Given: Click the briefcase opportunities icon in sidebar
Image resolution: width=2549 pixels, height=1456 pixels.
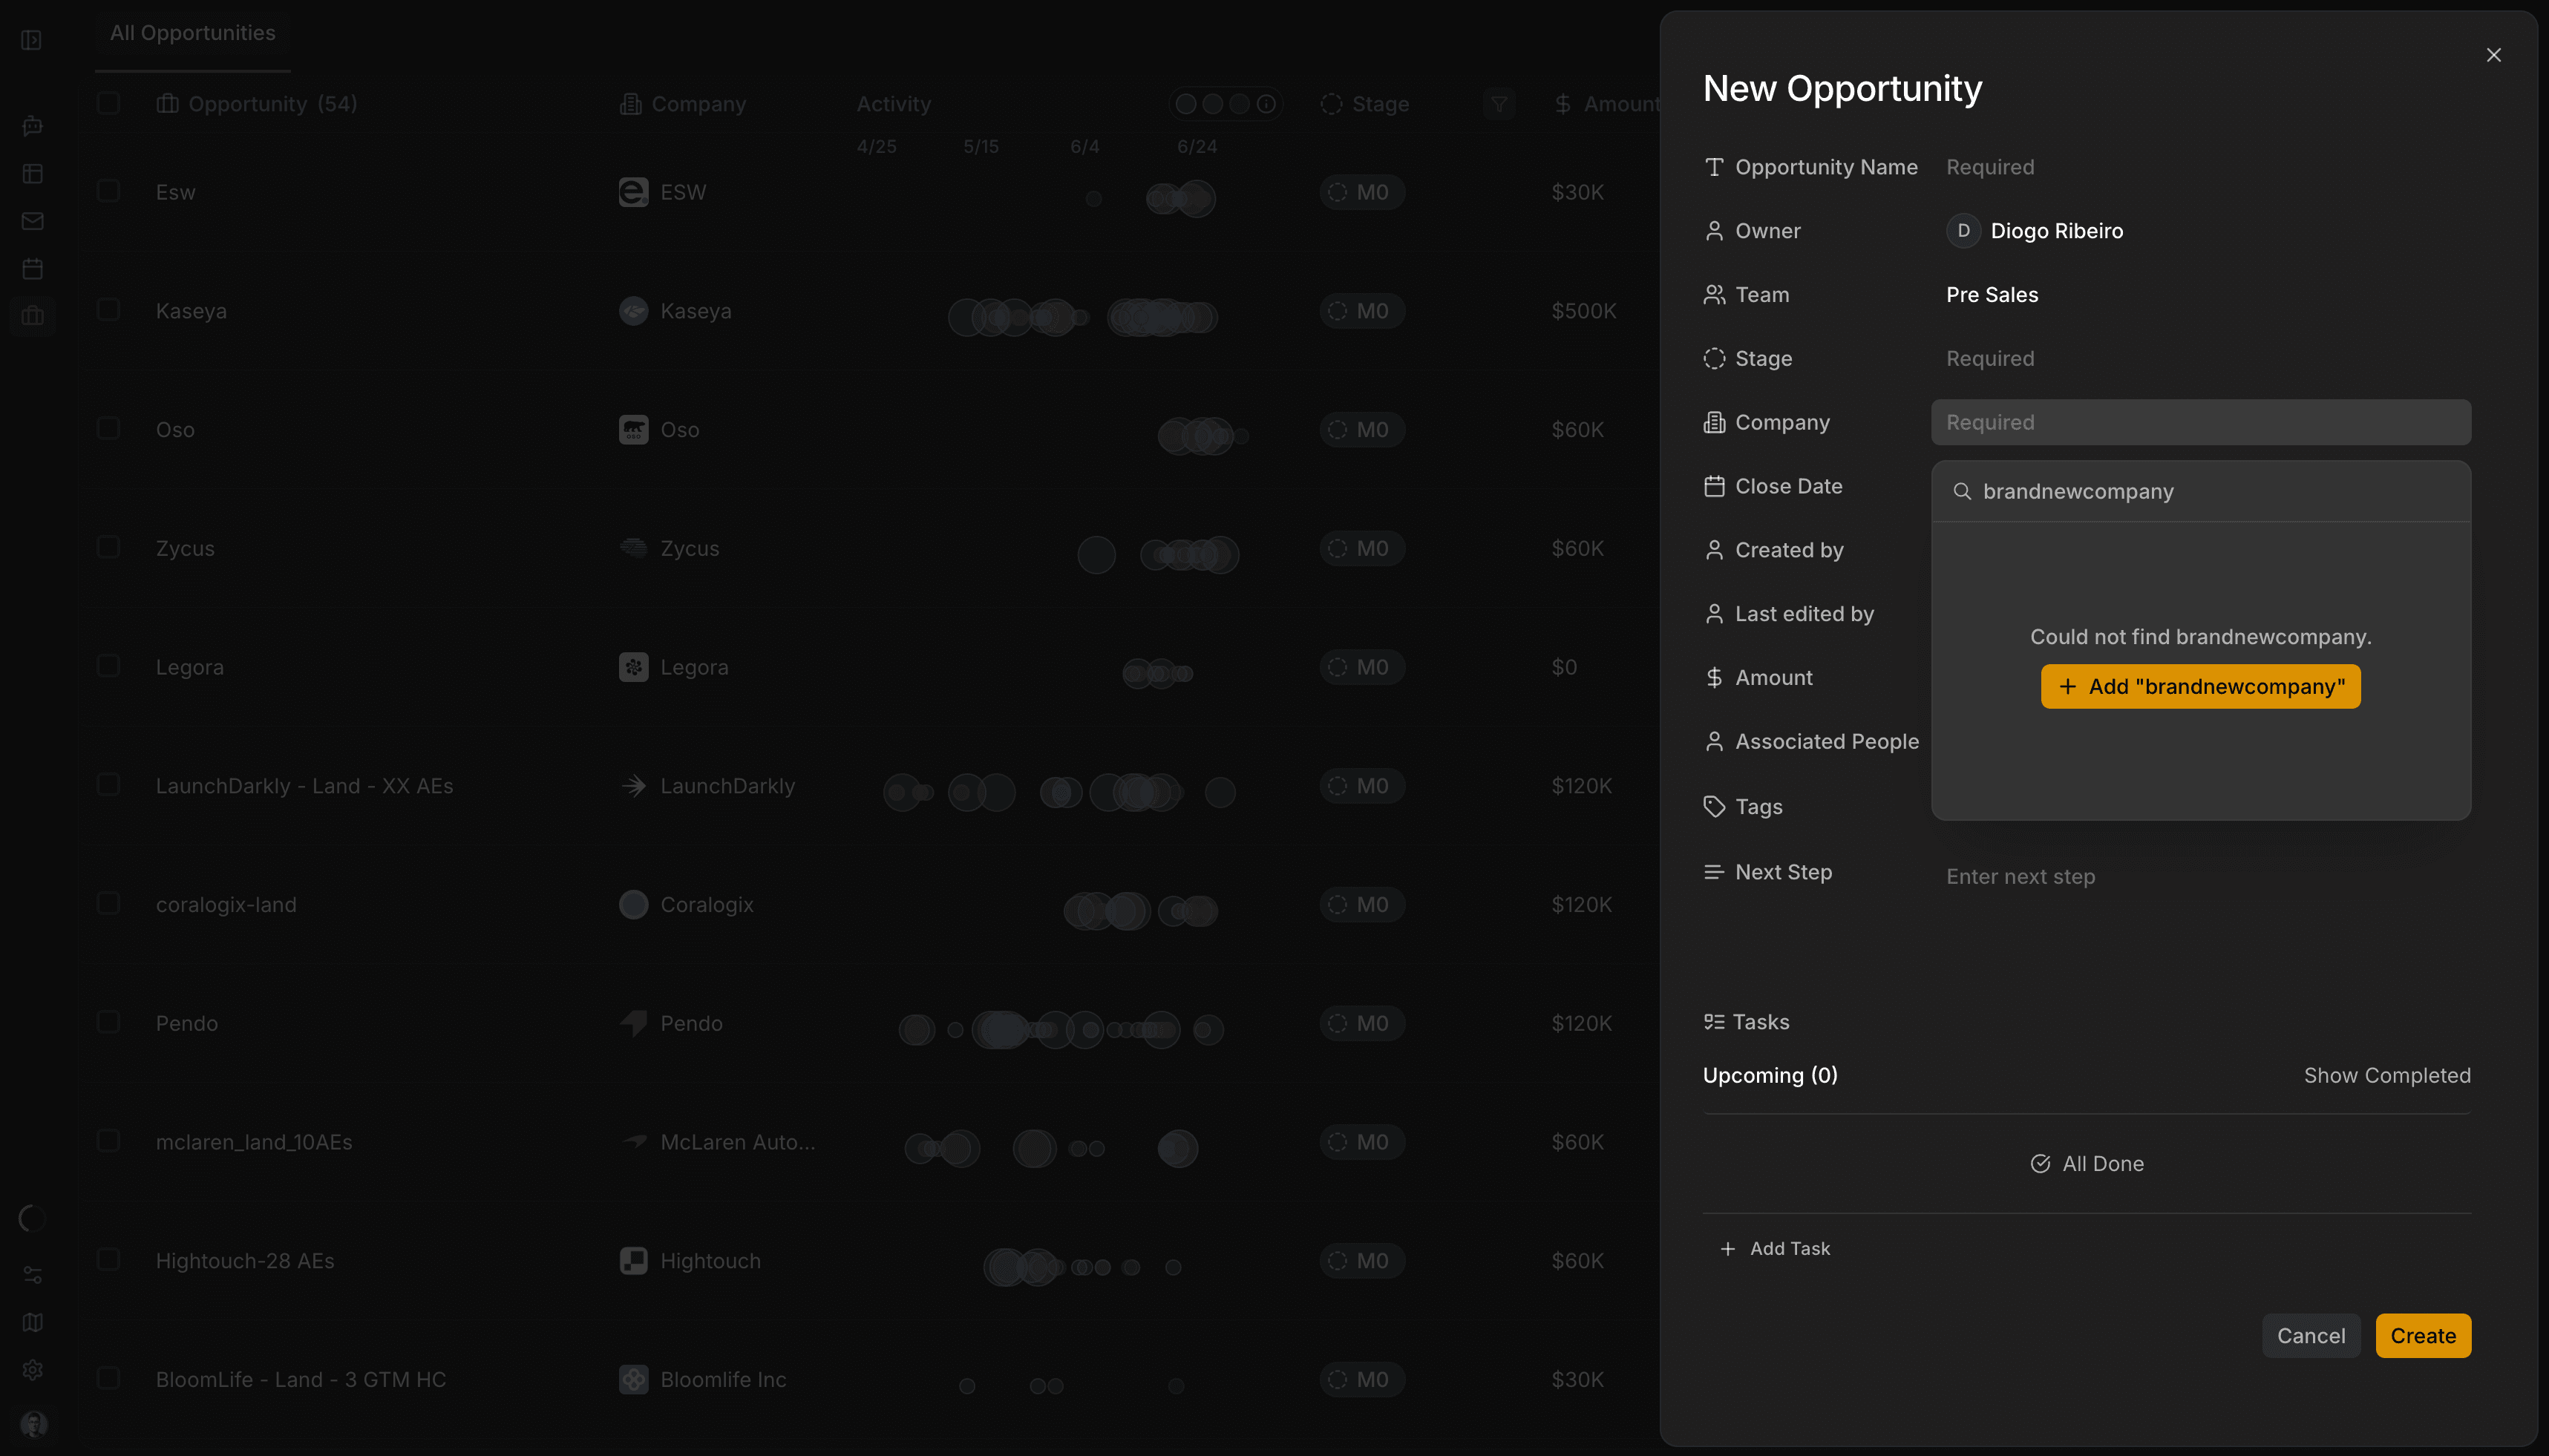Looking at the screenshot, I should tap(33, 316).
